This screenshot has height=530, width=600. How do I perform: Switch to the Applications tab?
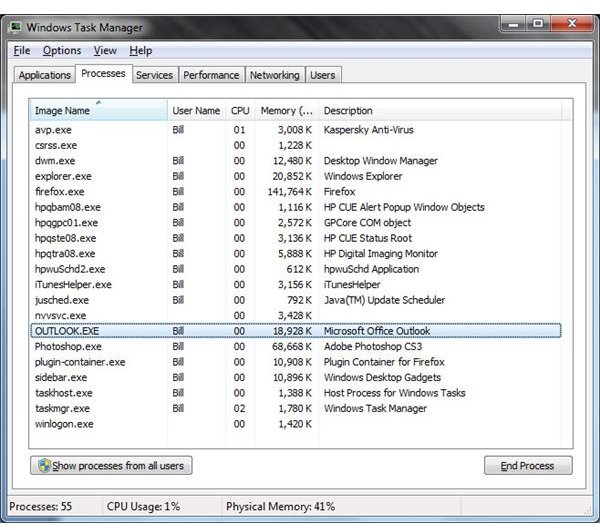44,75
